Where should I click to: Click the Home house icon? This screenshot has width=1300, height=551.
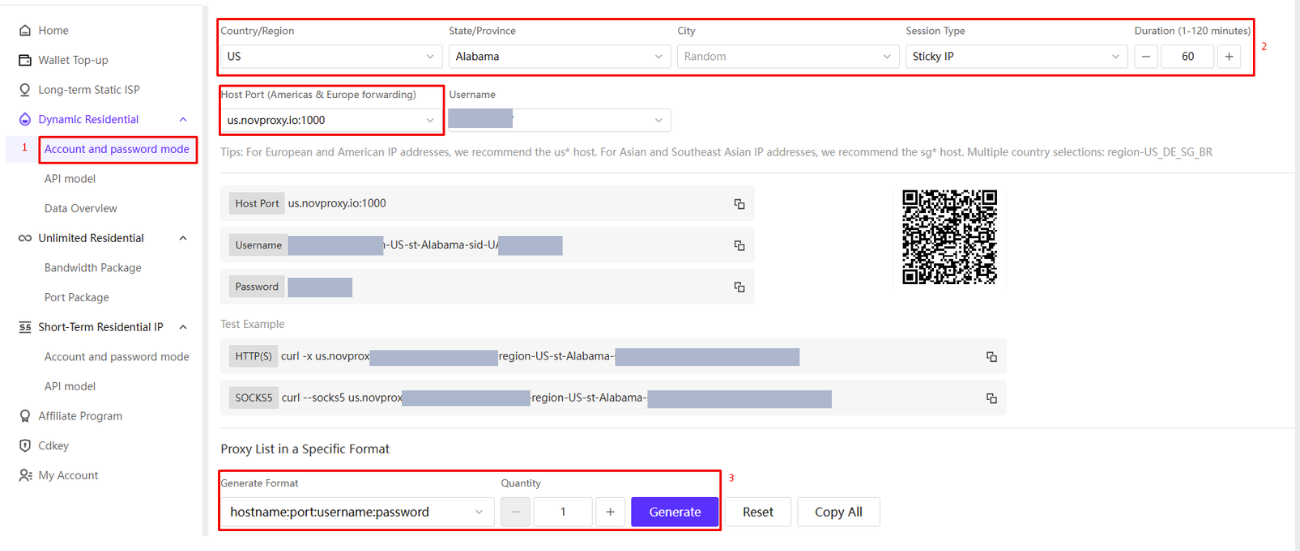click(x=25, y=31)
